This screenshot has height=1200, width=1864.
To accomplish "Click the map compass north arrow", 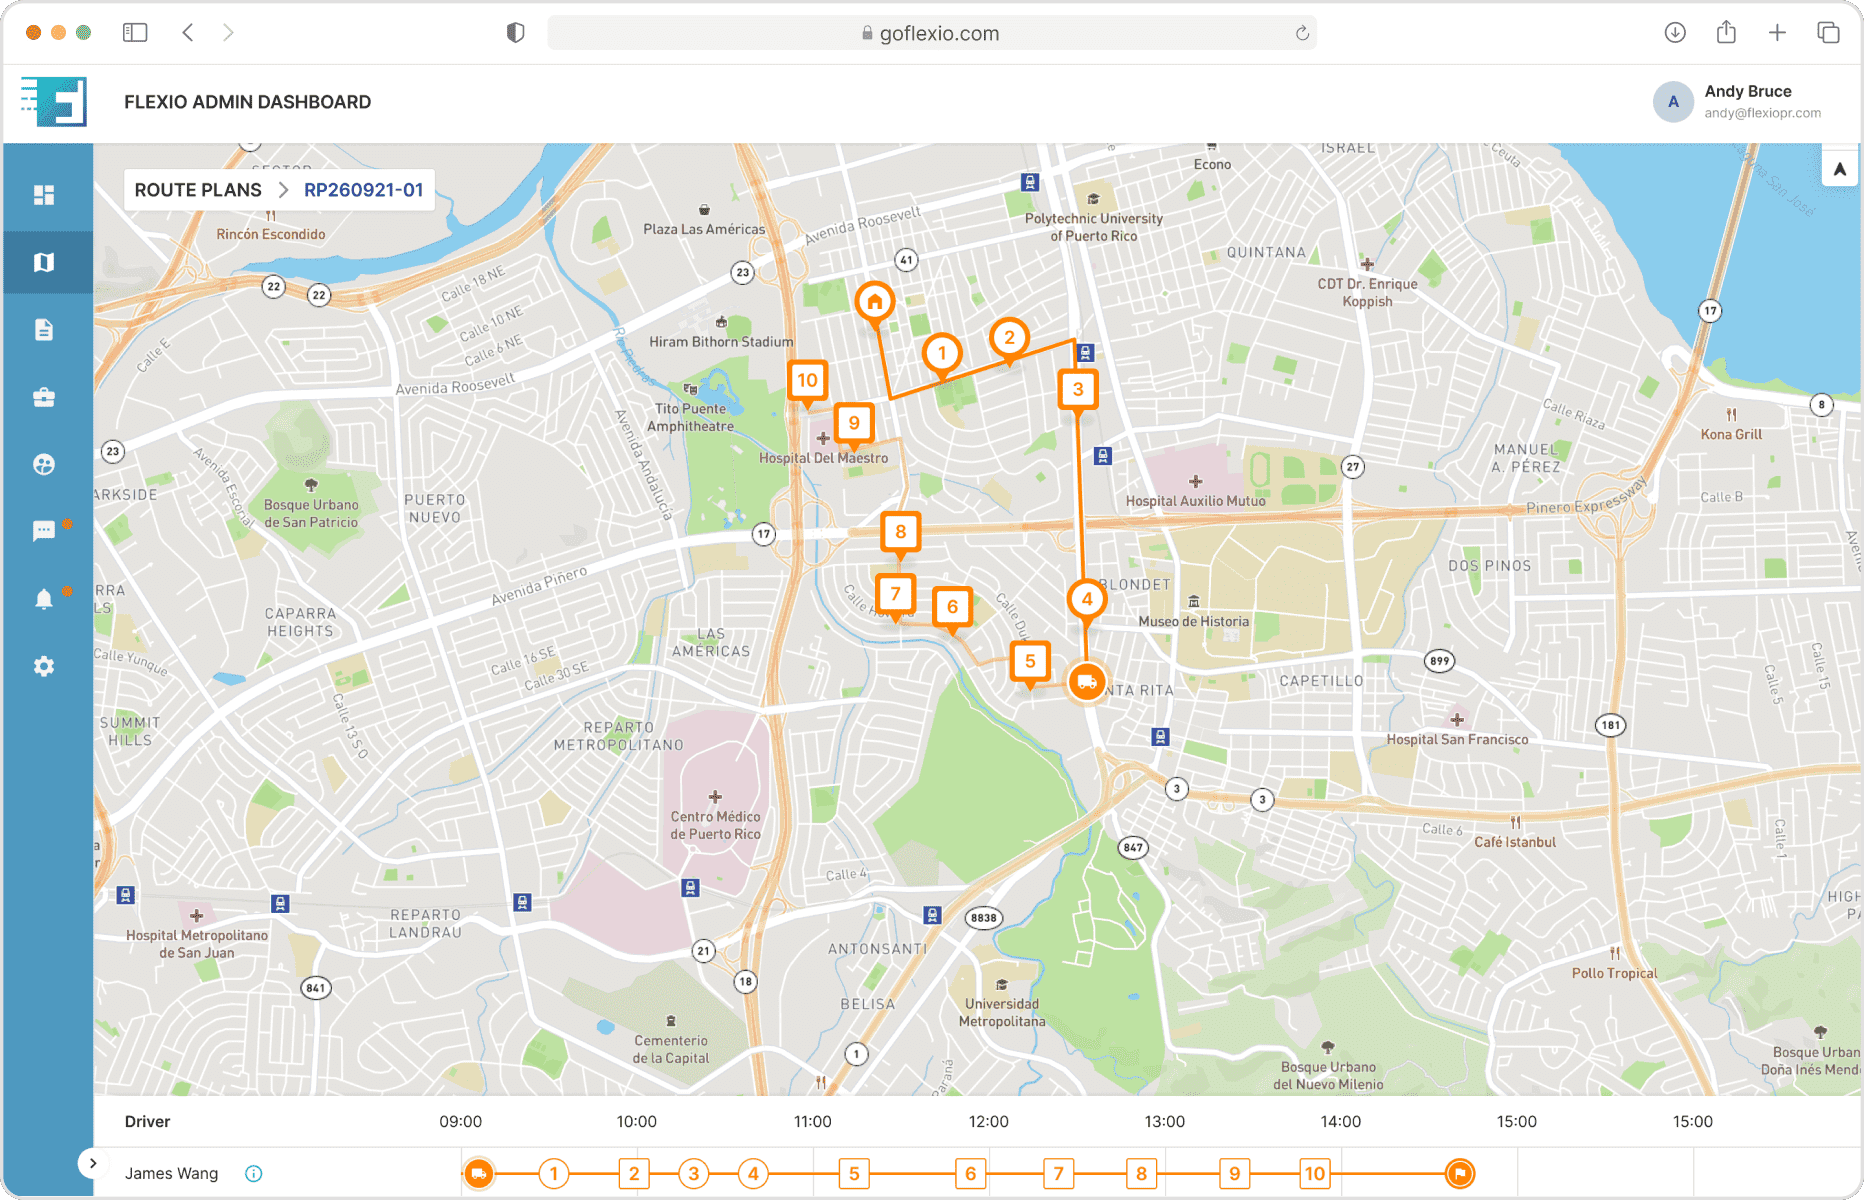I will pos(1839,169).
